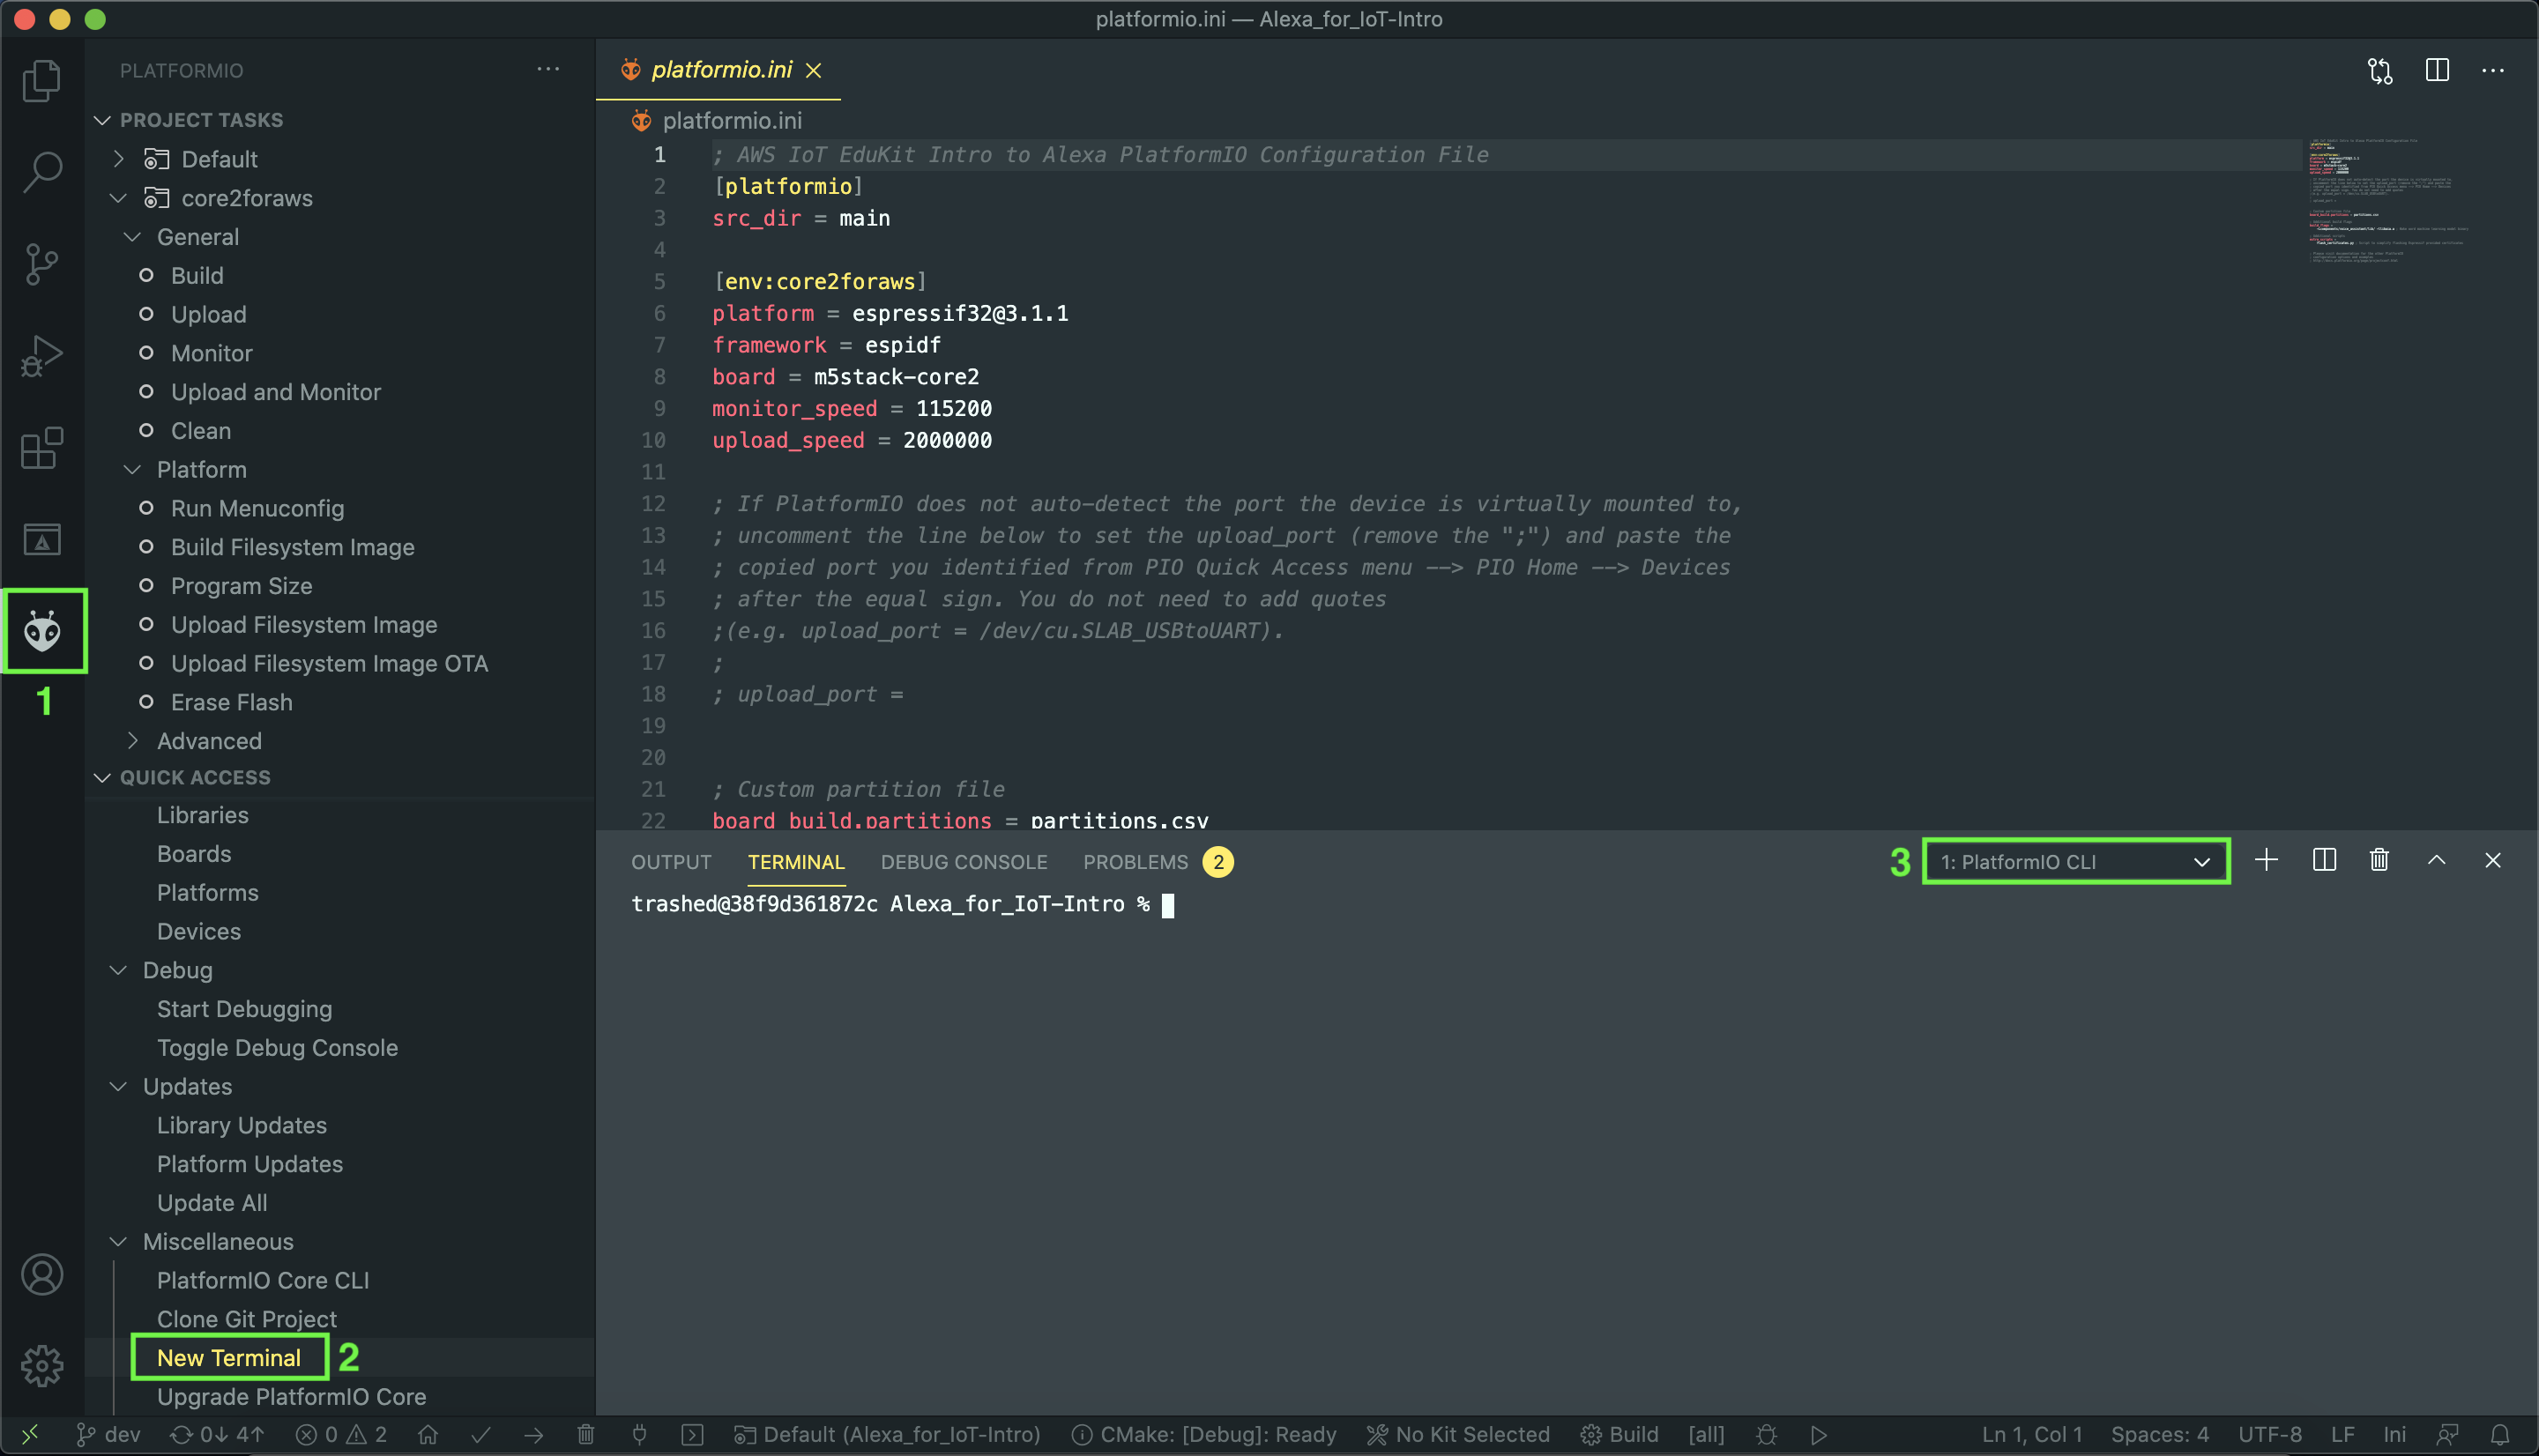Collapse the Updates quick access group
Image resolution: width=2539 pixels, height=1456 pixels.
tap(119, 1086)
